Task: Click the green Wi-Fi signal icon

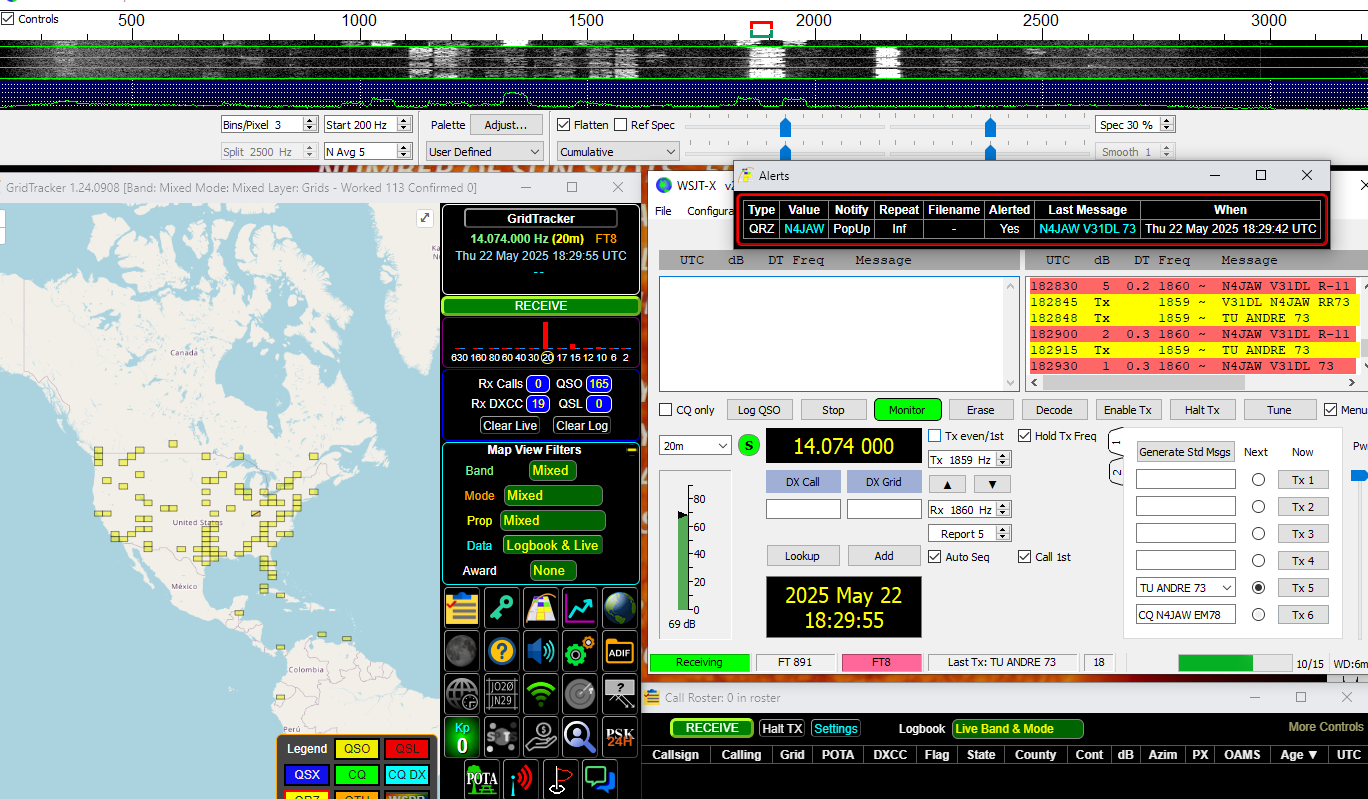Action: (541, 693)
